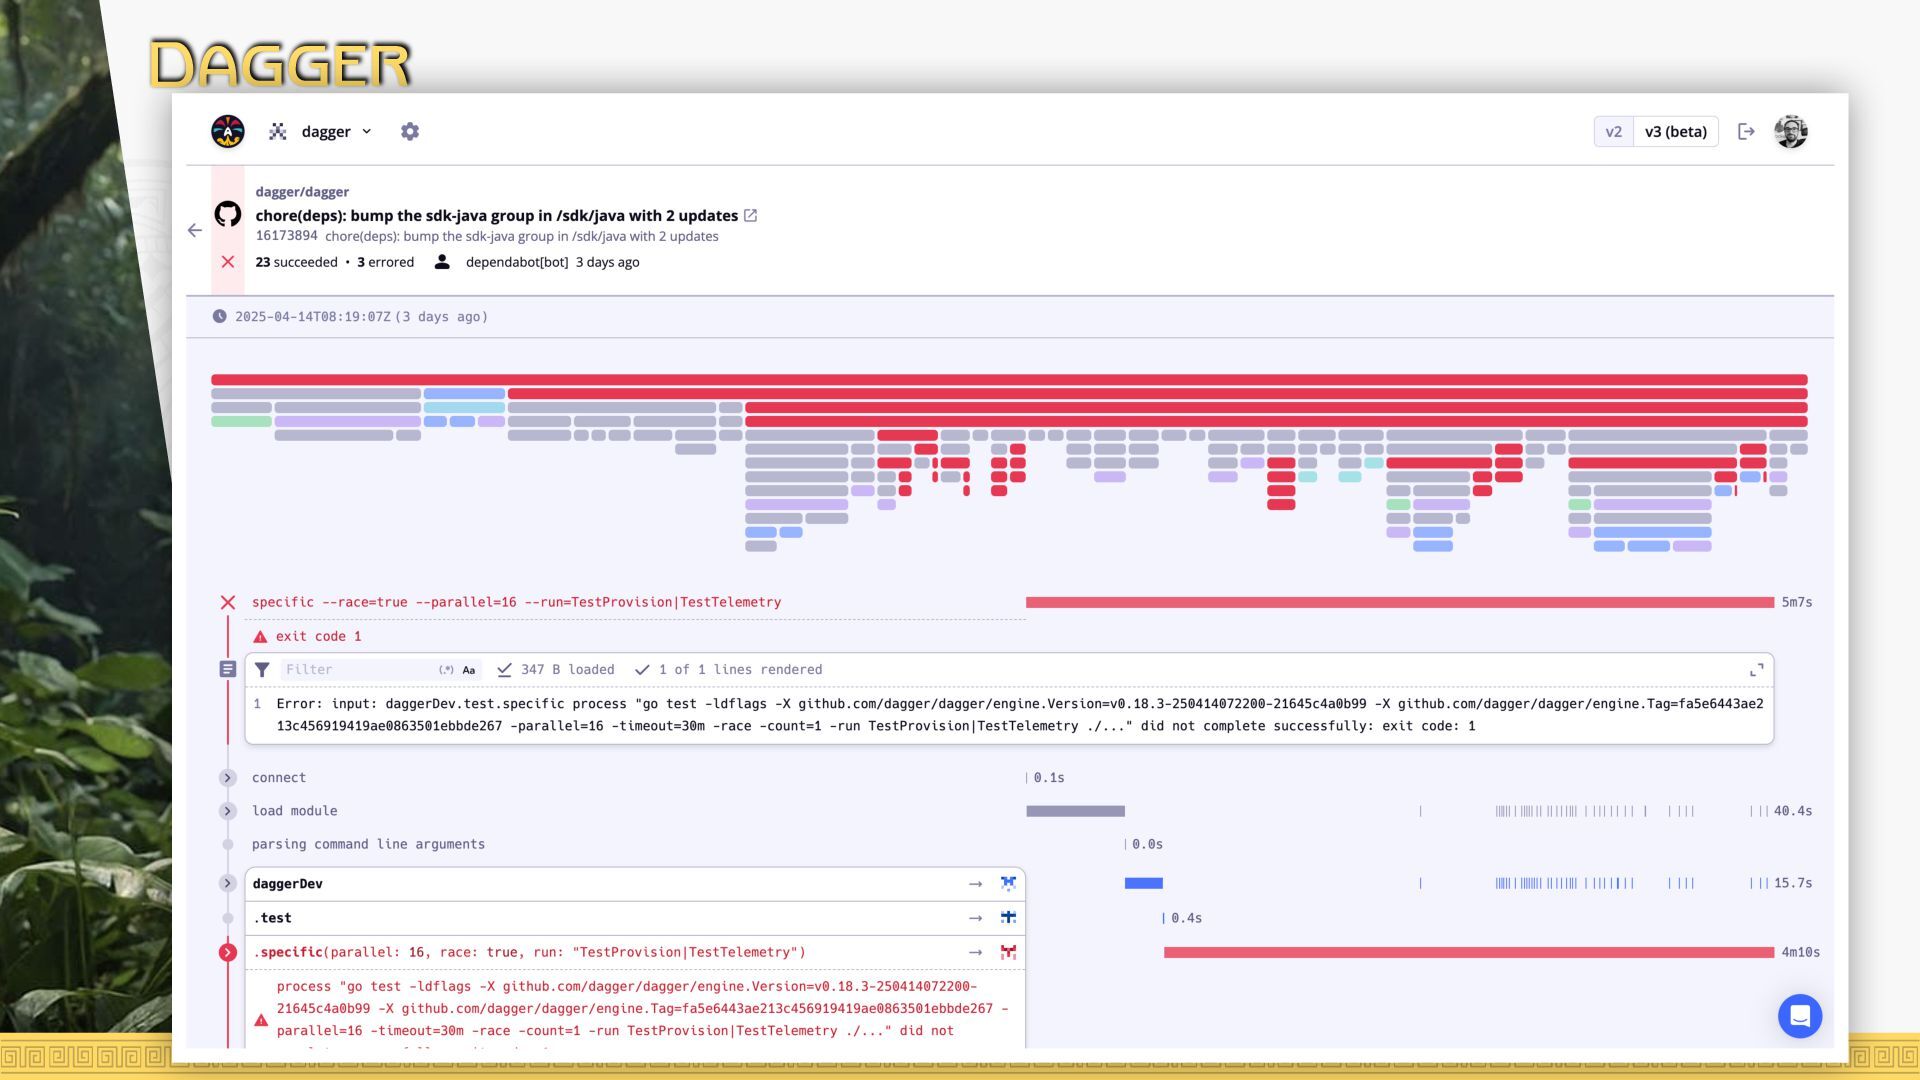This screenshot has height=1080, width=1920.
Task: Expand the load module step
Action: coord(228,811)
